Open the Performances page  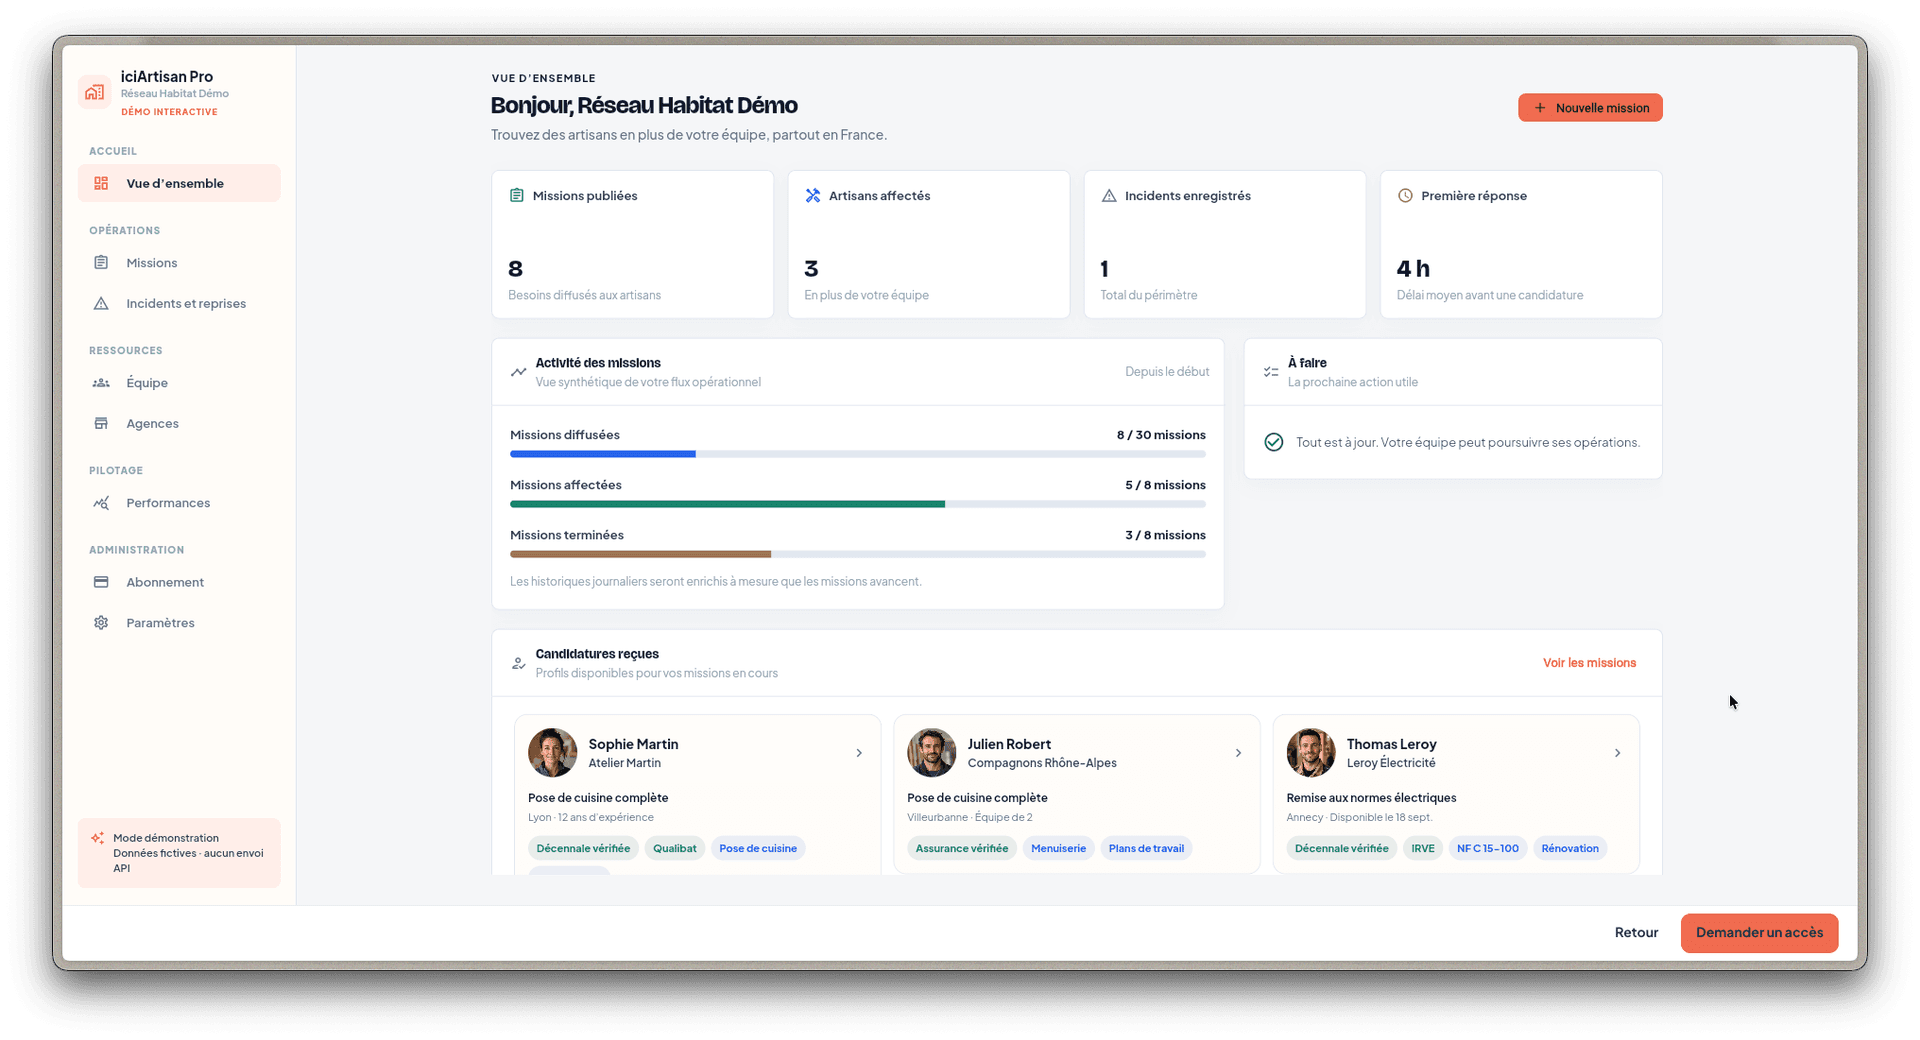[179, 503]
